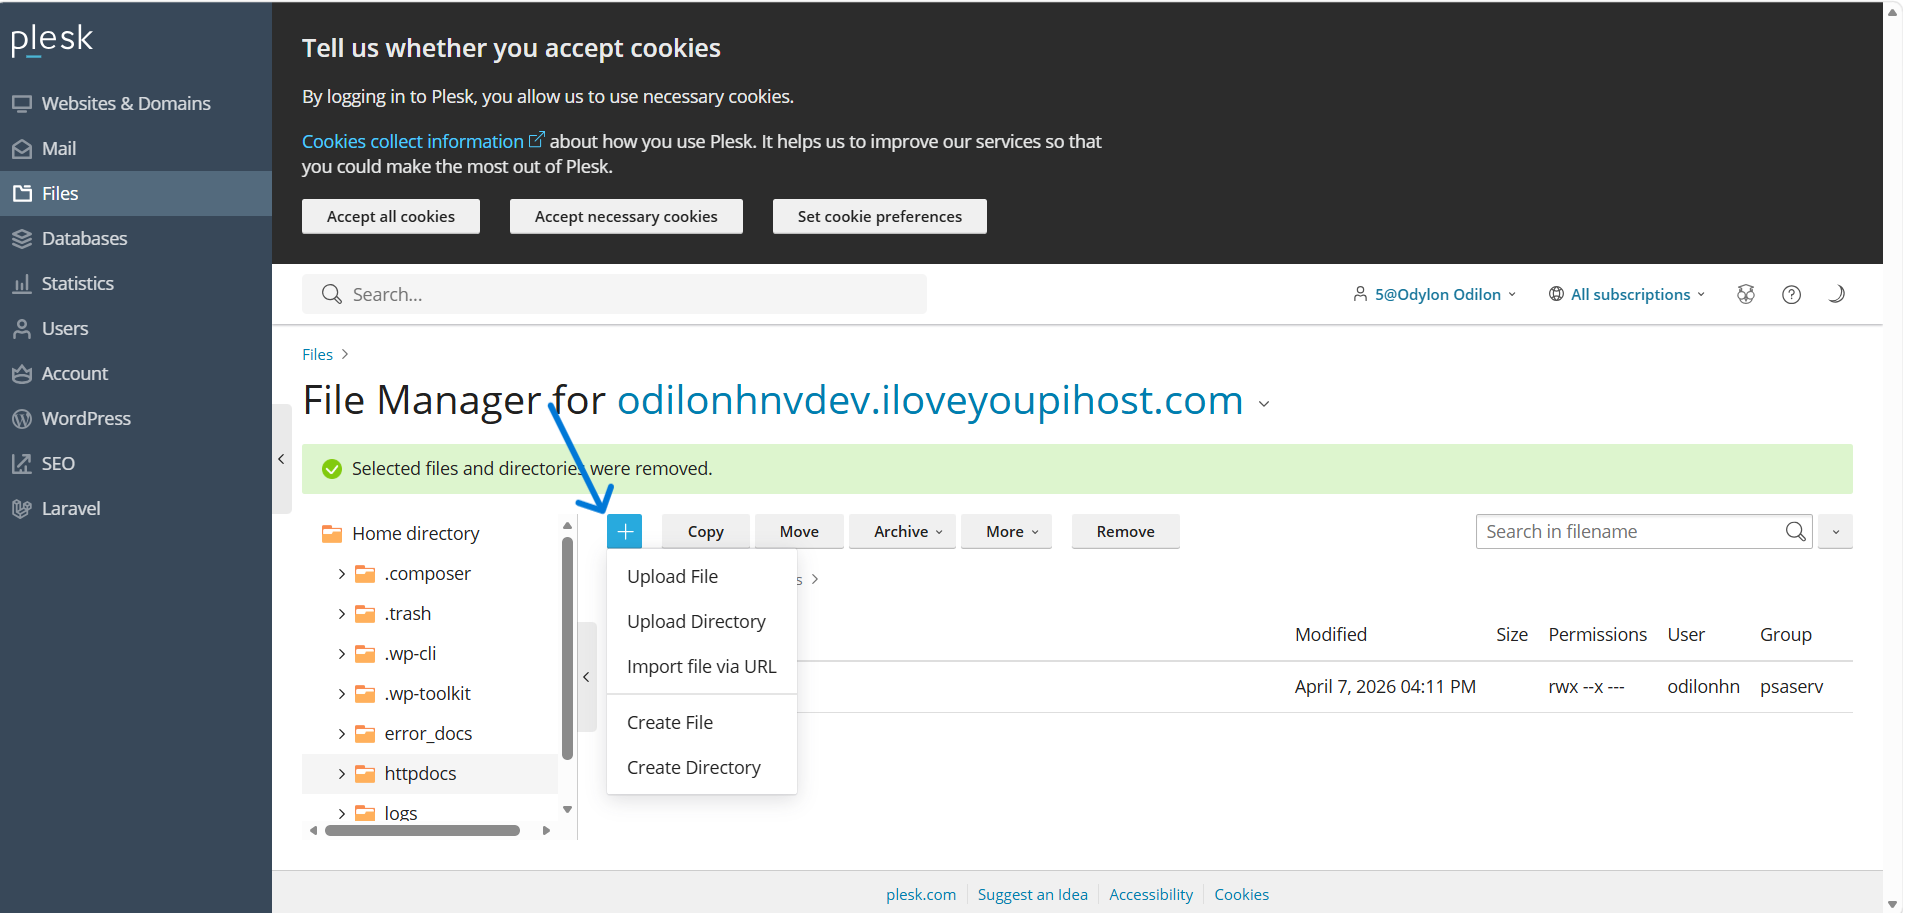Open the help question mark icon
Image resolution: width=1907 pixels, height=913 pixels.
(x=1791, y=294)
